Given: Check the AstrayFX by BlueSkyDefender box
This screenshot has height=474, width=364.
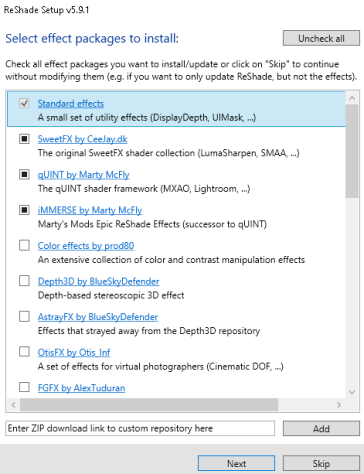Looking at the screenshot, I should (24, 316).
